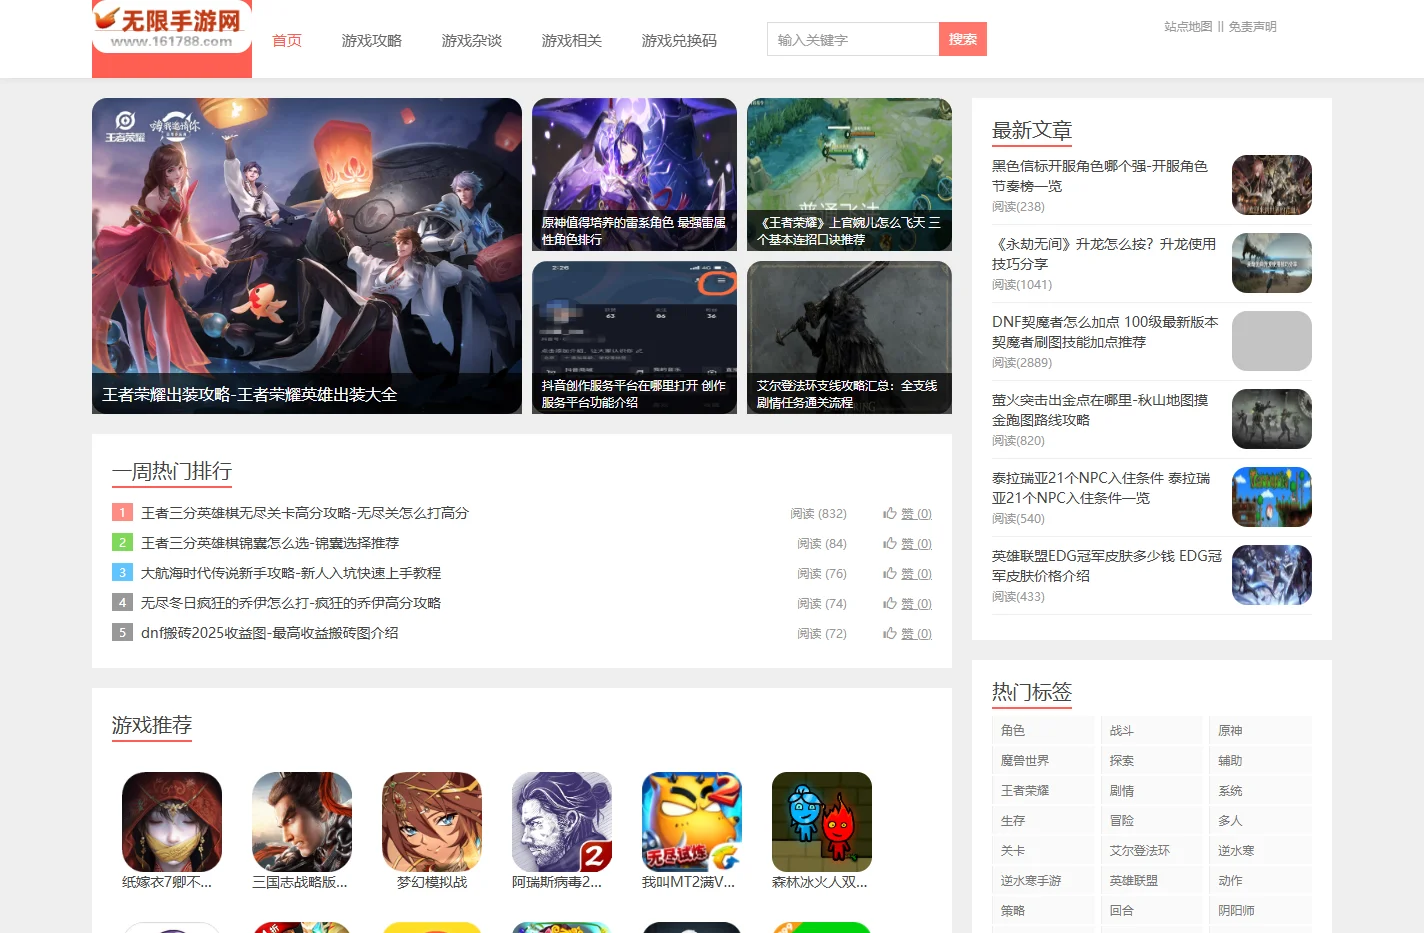Open 抖音创作服务平台 thumbnail
This screenshot has width=1424, height=933.
click(x=634, y=338)
